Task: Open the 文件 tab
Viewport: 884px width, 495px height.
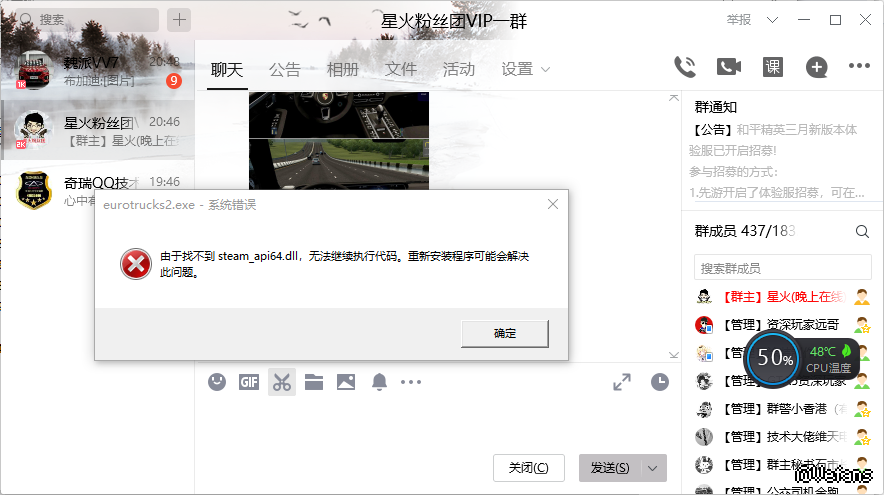Action: point(401,70)
